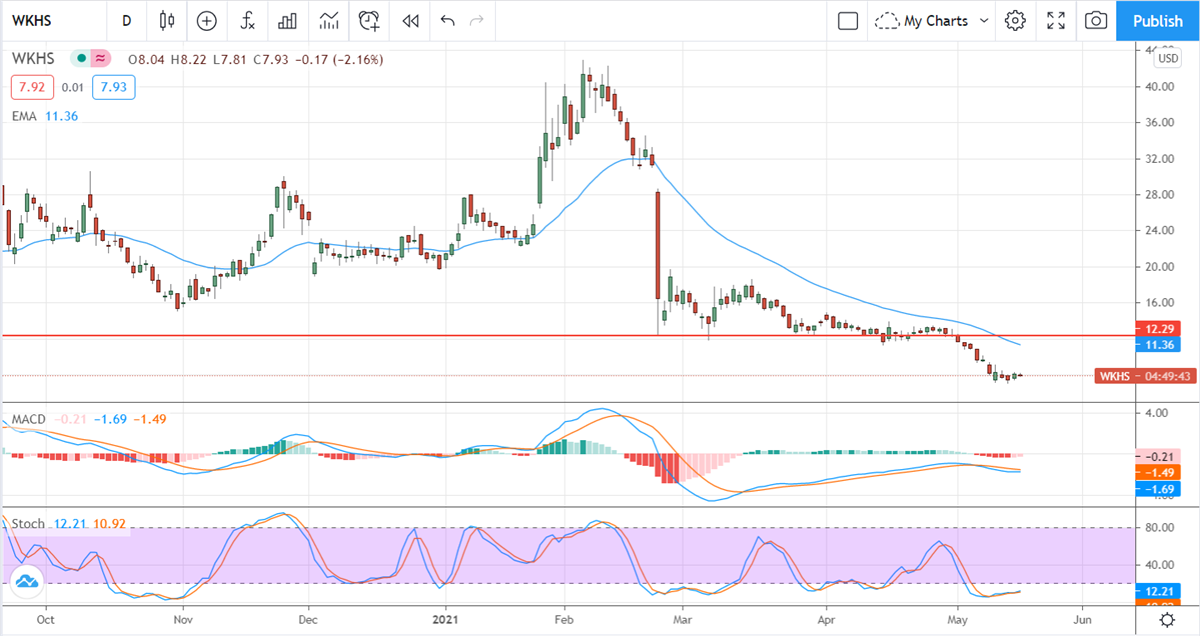Viewport: 1200px width, 636px height.
Task: Open financial metrics via the bar chart icon
Action: pyautogui.click(x=288, y=21)
